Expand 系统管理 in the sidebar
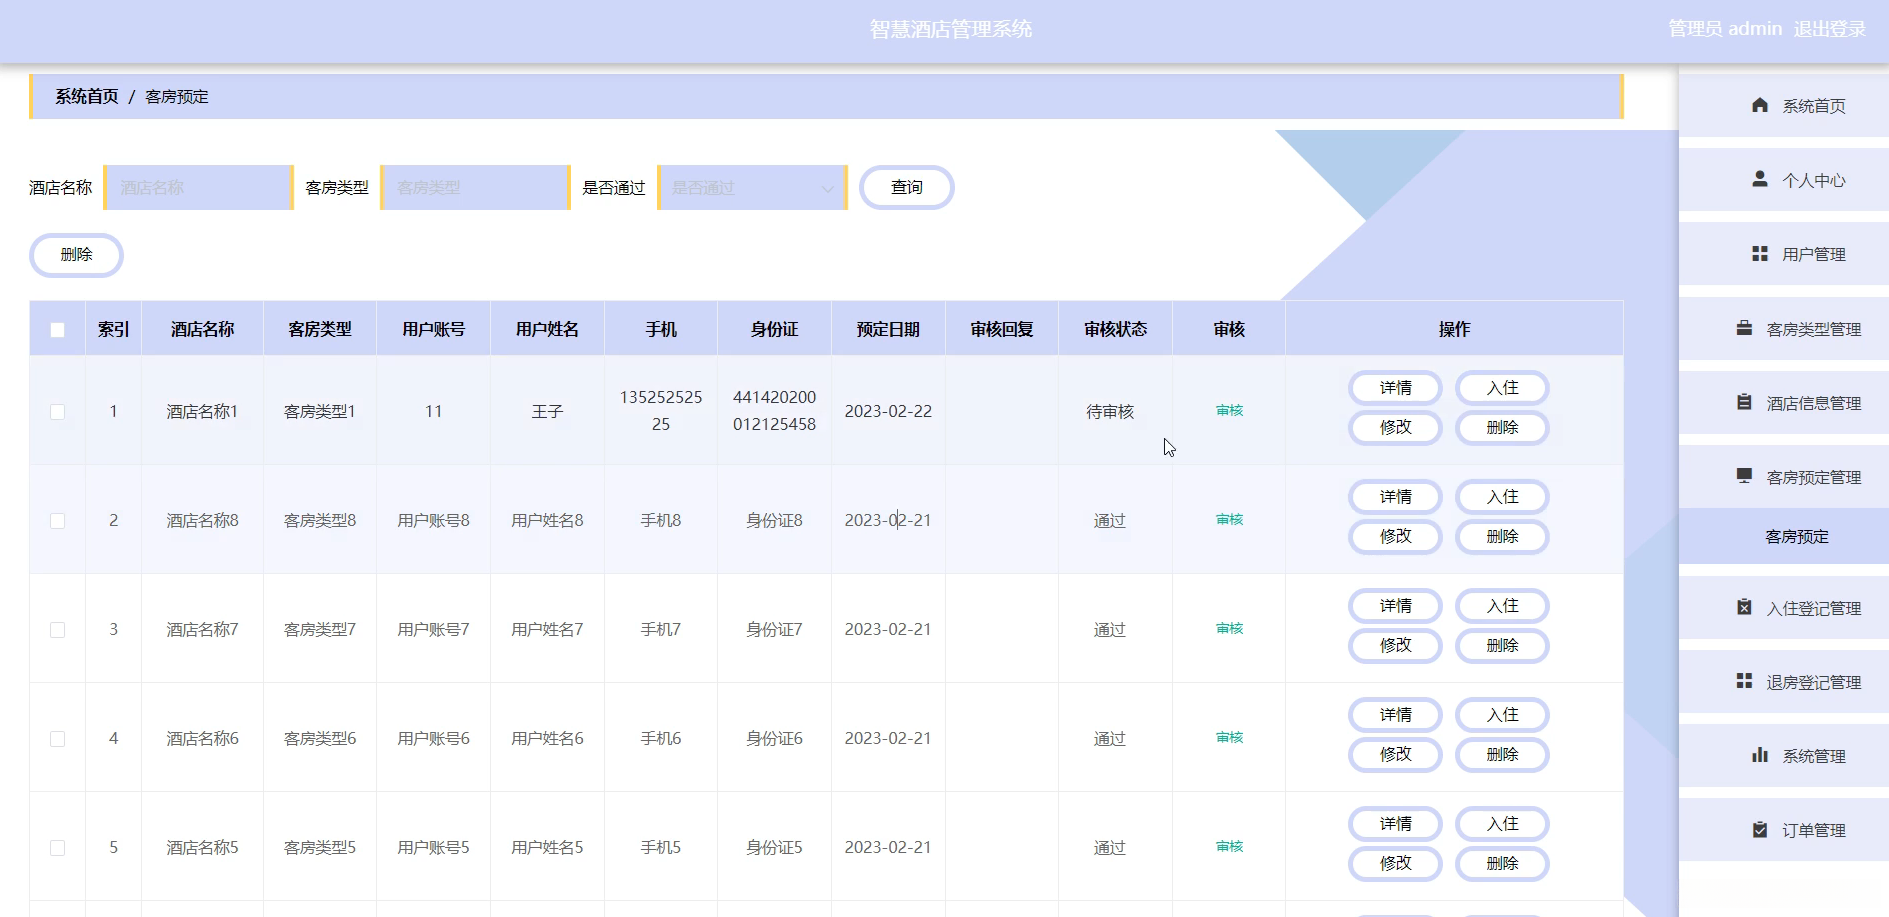 click(x=1784, y=756)
